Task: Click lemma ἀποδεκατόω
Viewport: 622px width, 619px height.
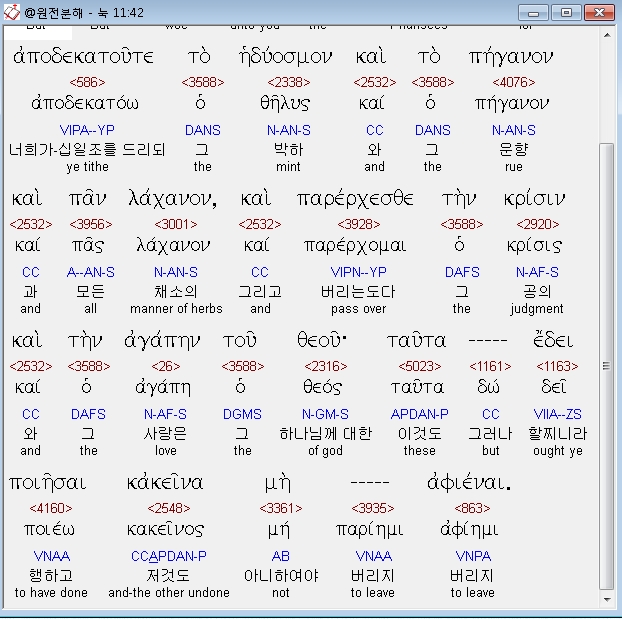Action: [x=85, y=103]
